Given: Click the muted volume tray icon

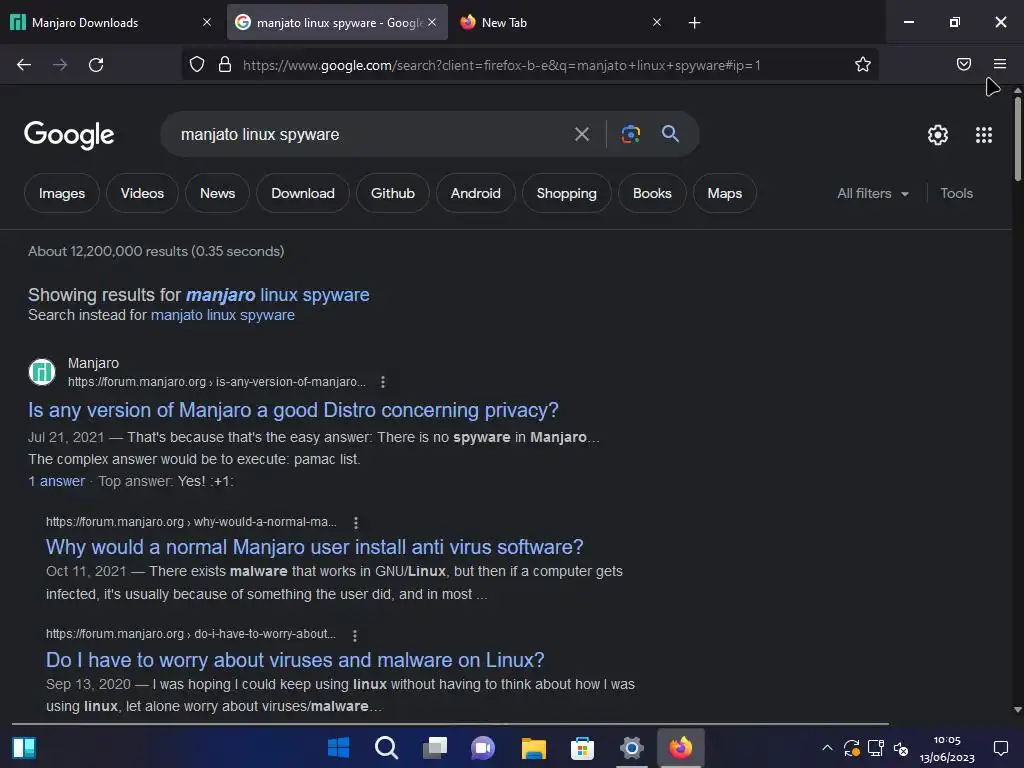Looking at the screenshot, I should coord(901,748).
